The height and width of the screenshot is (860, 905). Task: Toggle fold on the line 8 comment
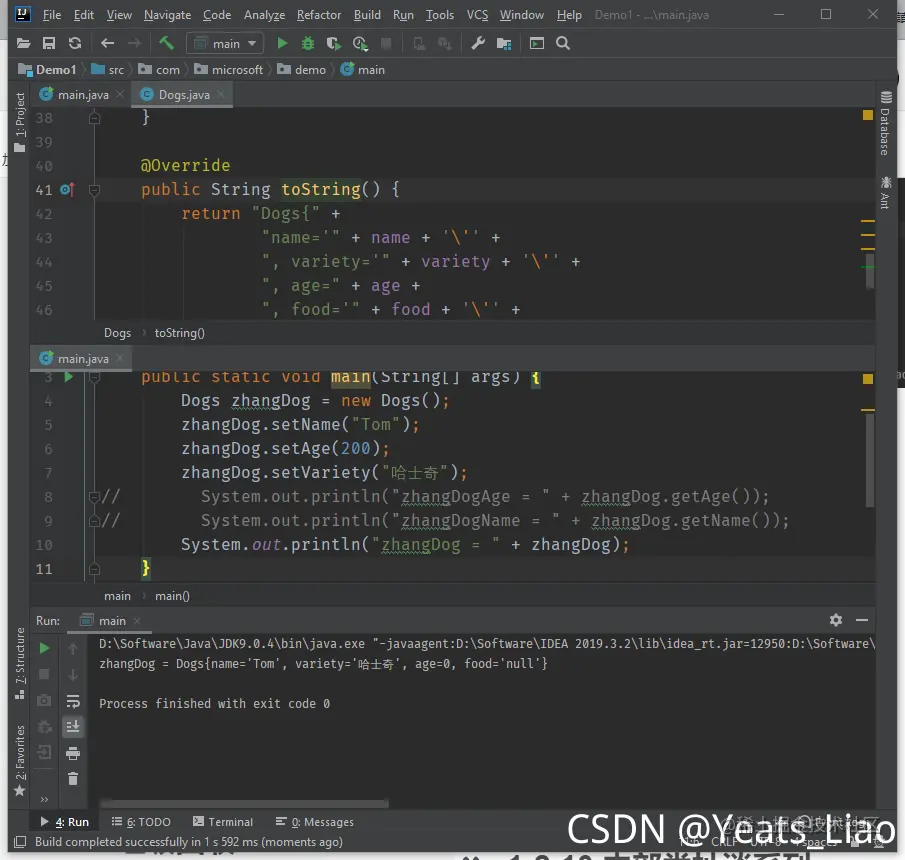tap(94, 497)
